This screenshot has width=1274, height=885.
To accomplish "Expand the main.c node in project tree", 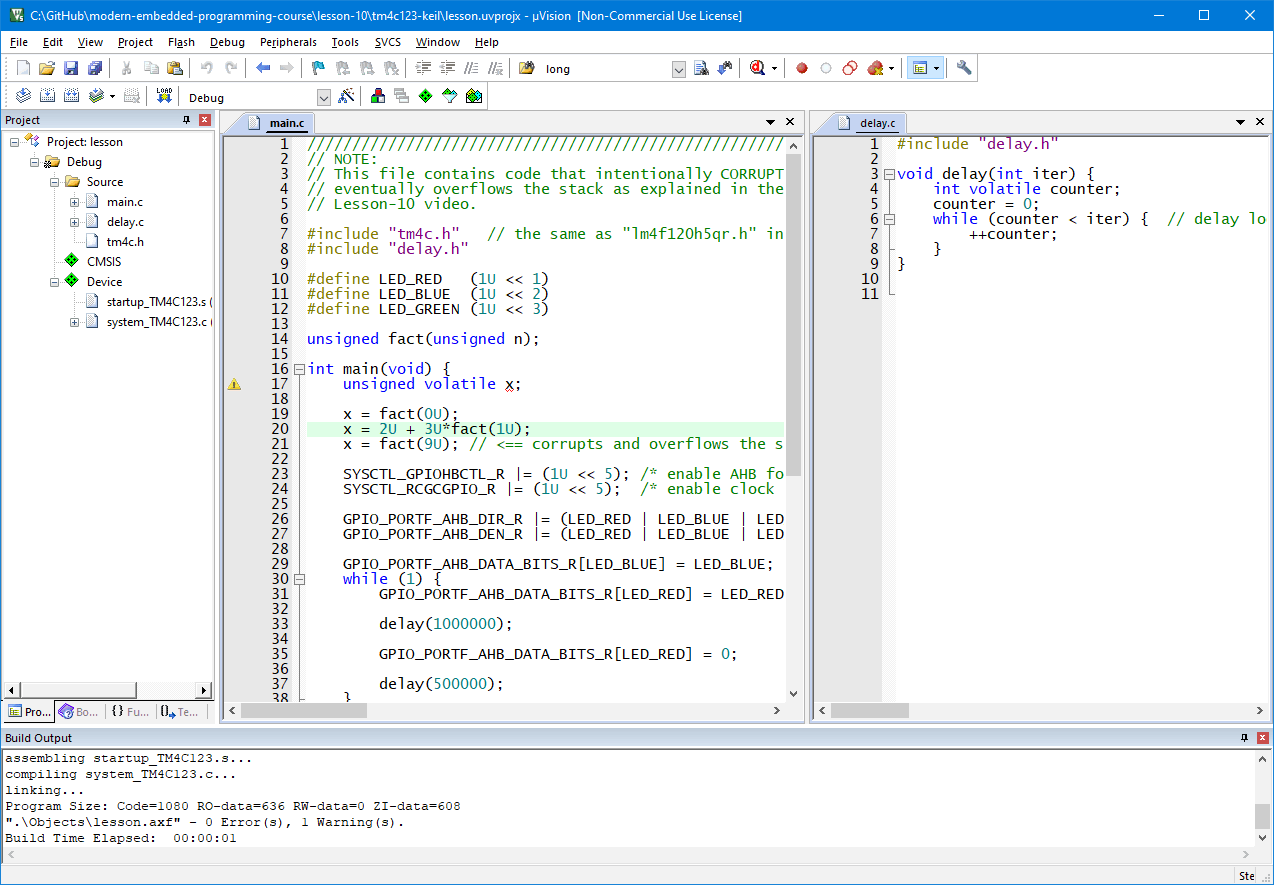I will pos(75,202).
